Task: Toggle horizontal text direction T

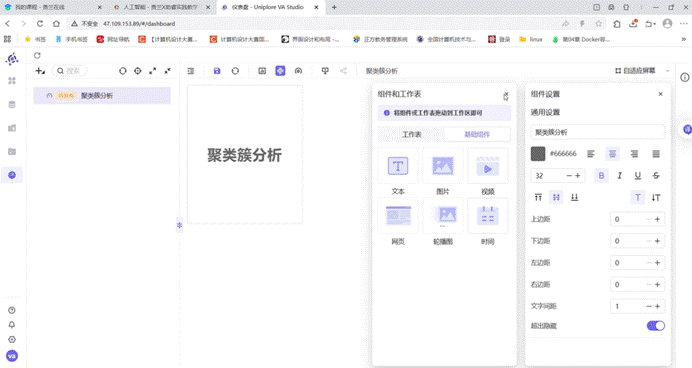Action: point(638,197)
